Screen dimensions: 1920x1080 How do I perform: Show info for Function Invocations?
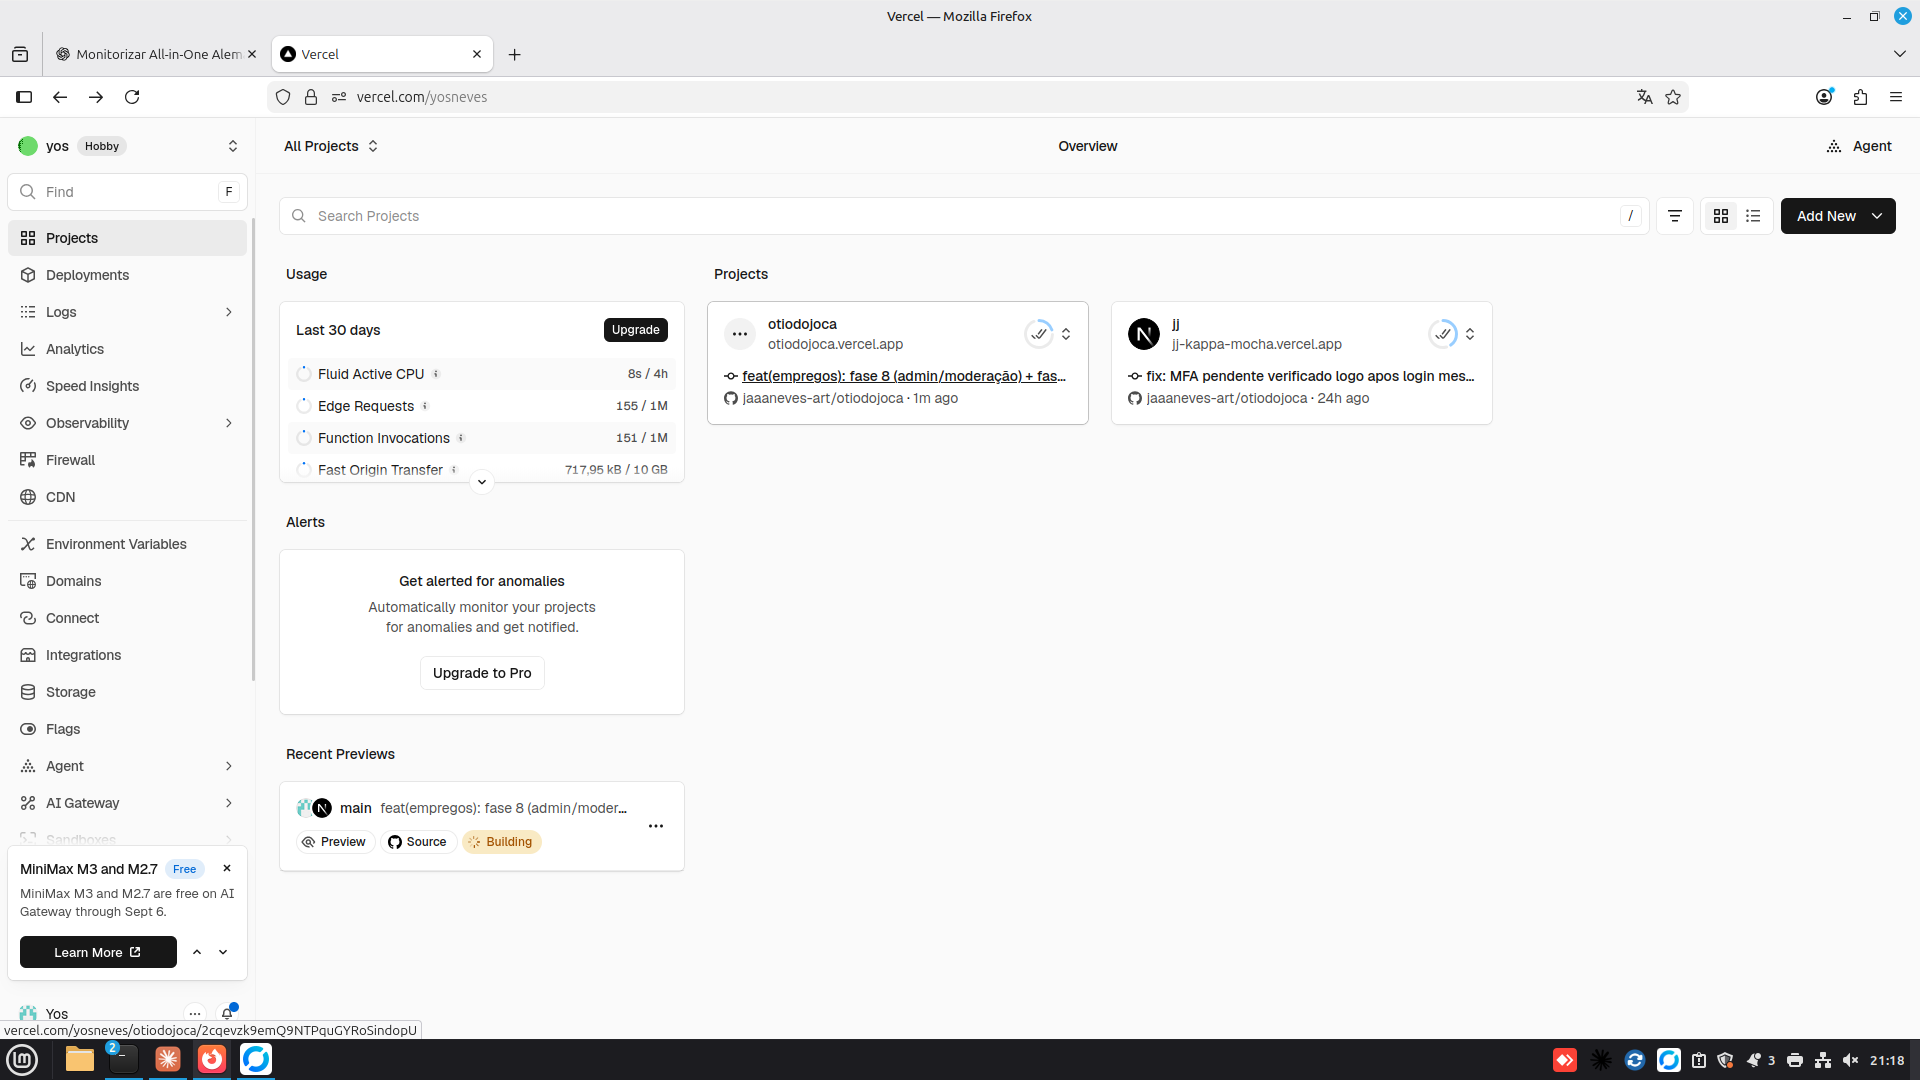[x=461, y=438]
